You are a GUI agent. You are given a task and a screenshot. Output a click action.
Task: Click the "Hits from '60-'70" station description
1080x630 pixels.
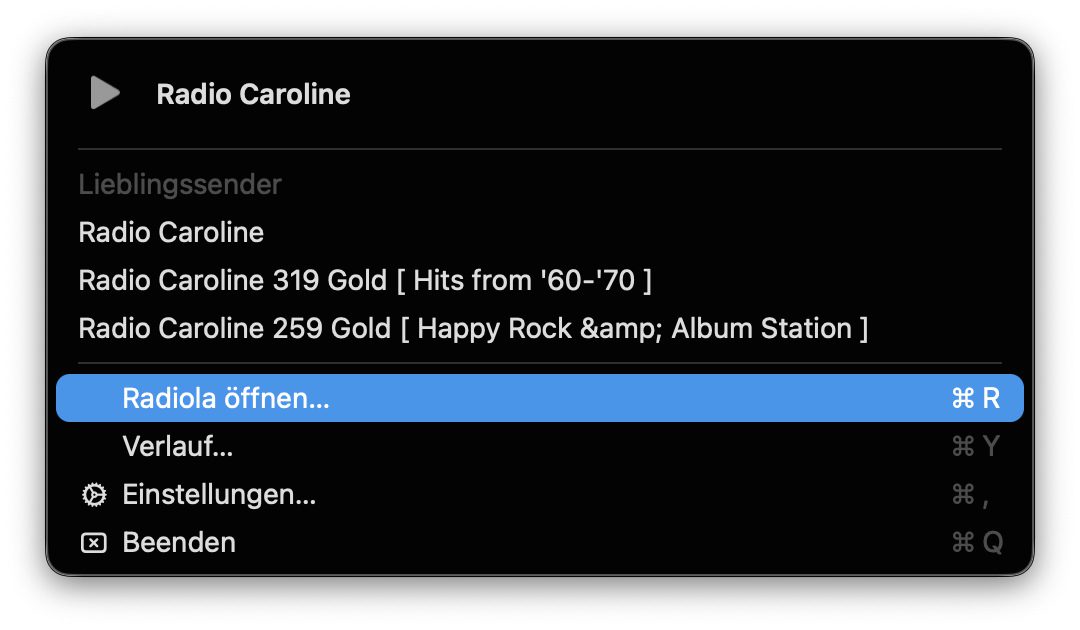click(x=524, y=281)
